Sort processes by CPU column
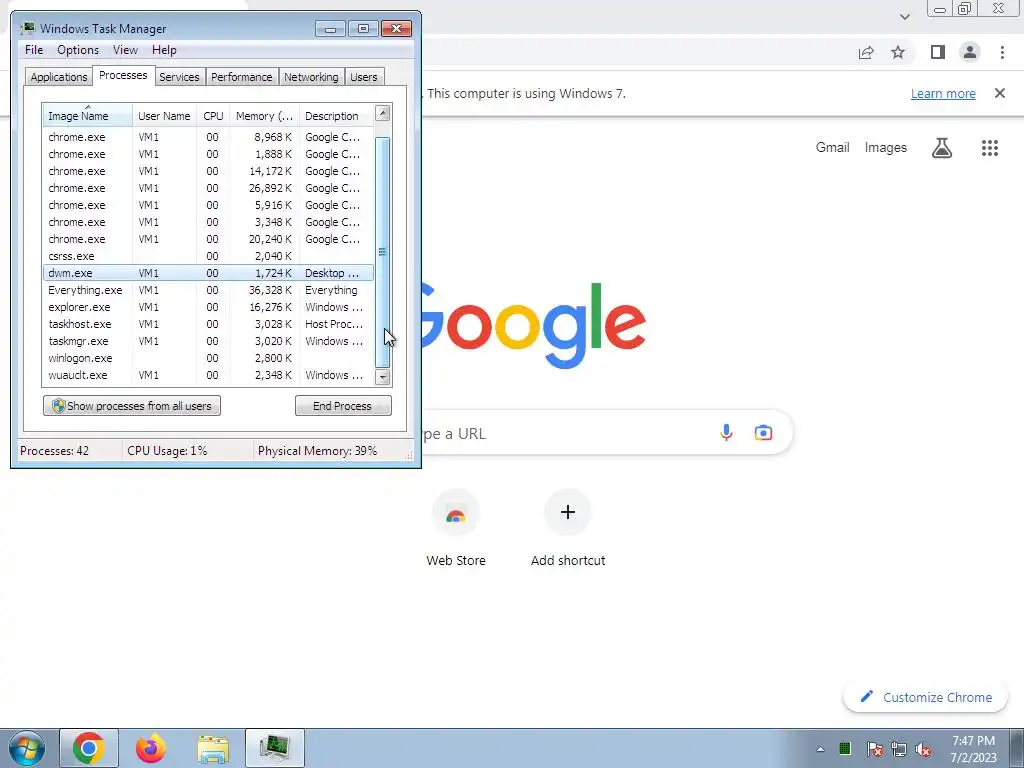Viewport: 1024px width, 768px height. coord(213,116)
